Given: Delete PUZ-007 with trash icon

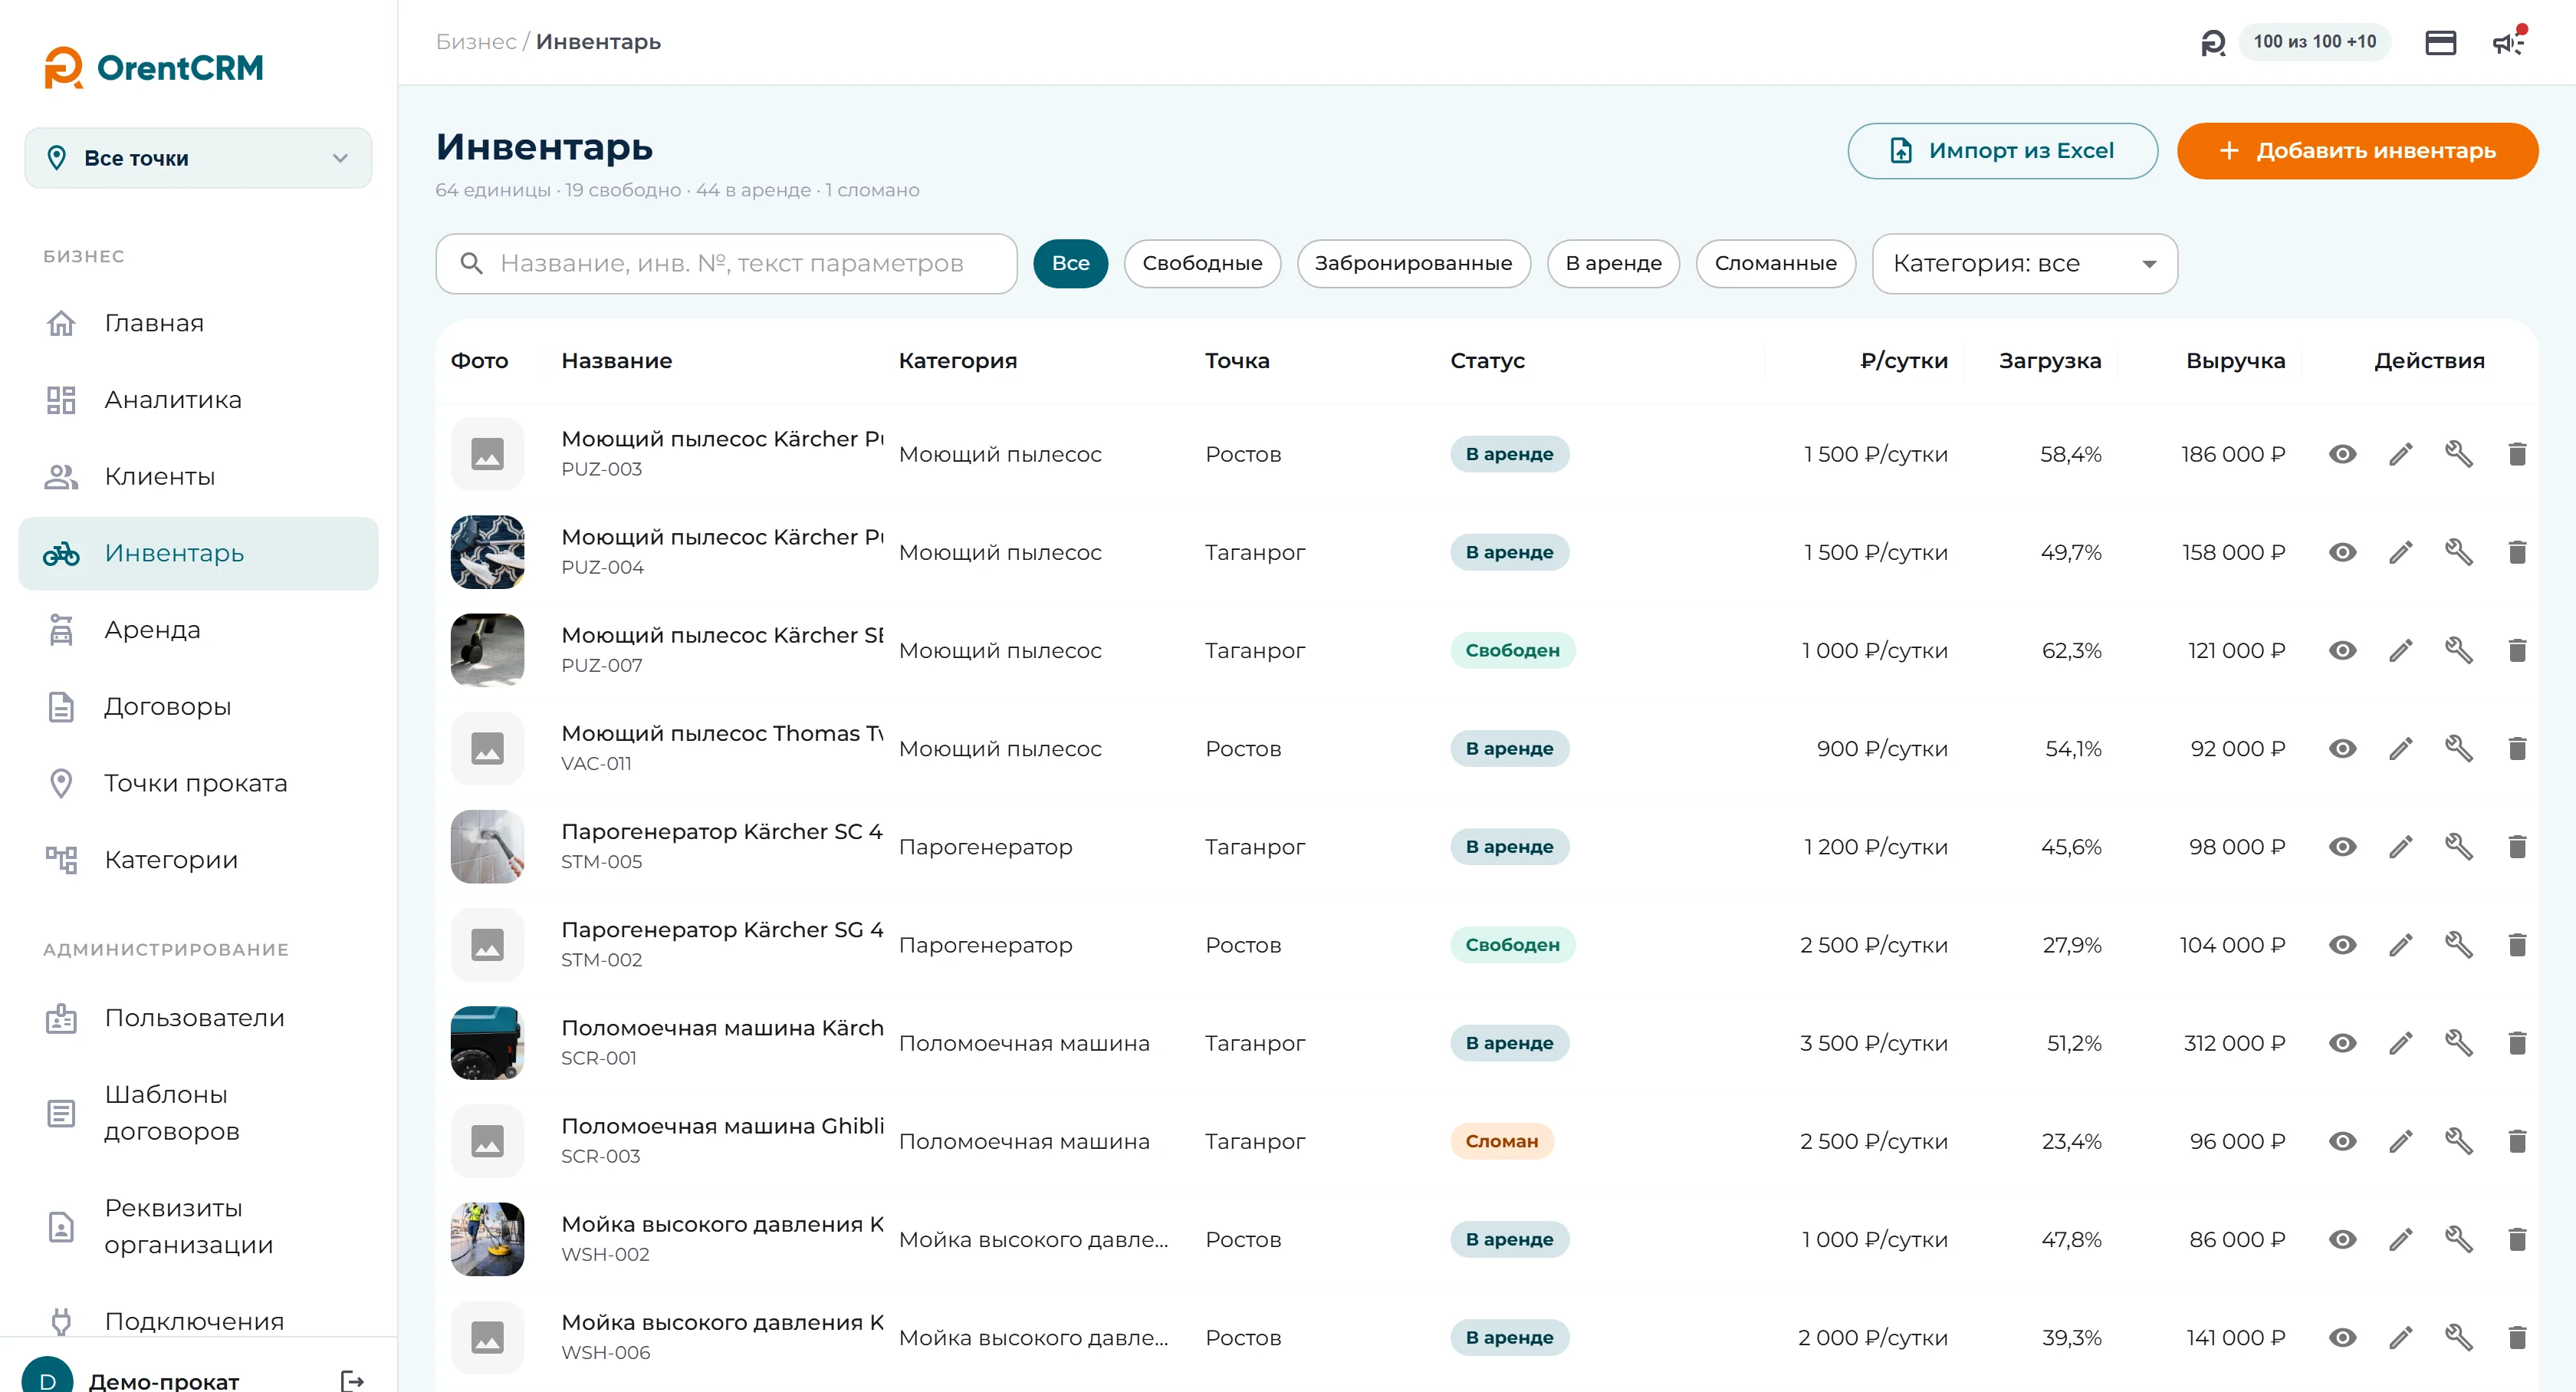Looking at the screenshot, I should tap(2517, 650).
